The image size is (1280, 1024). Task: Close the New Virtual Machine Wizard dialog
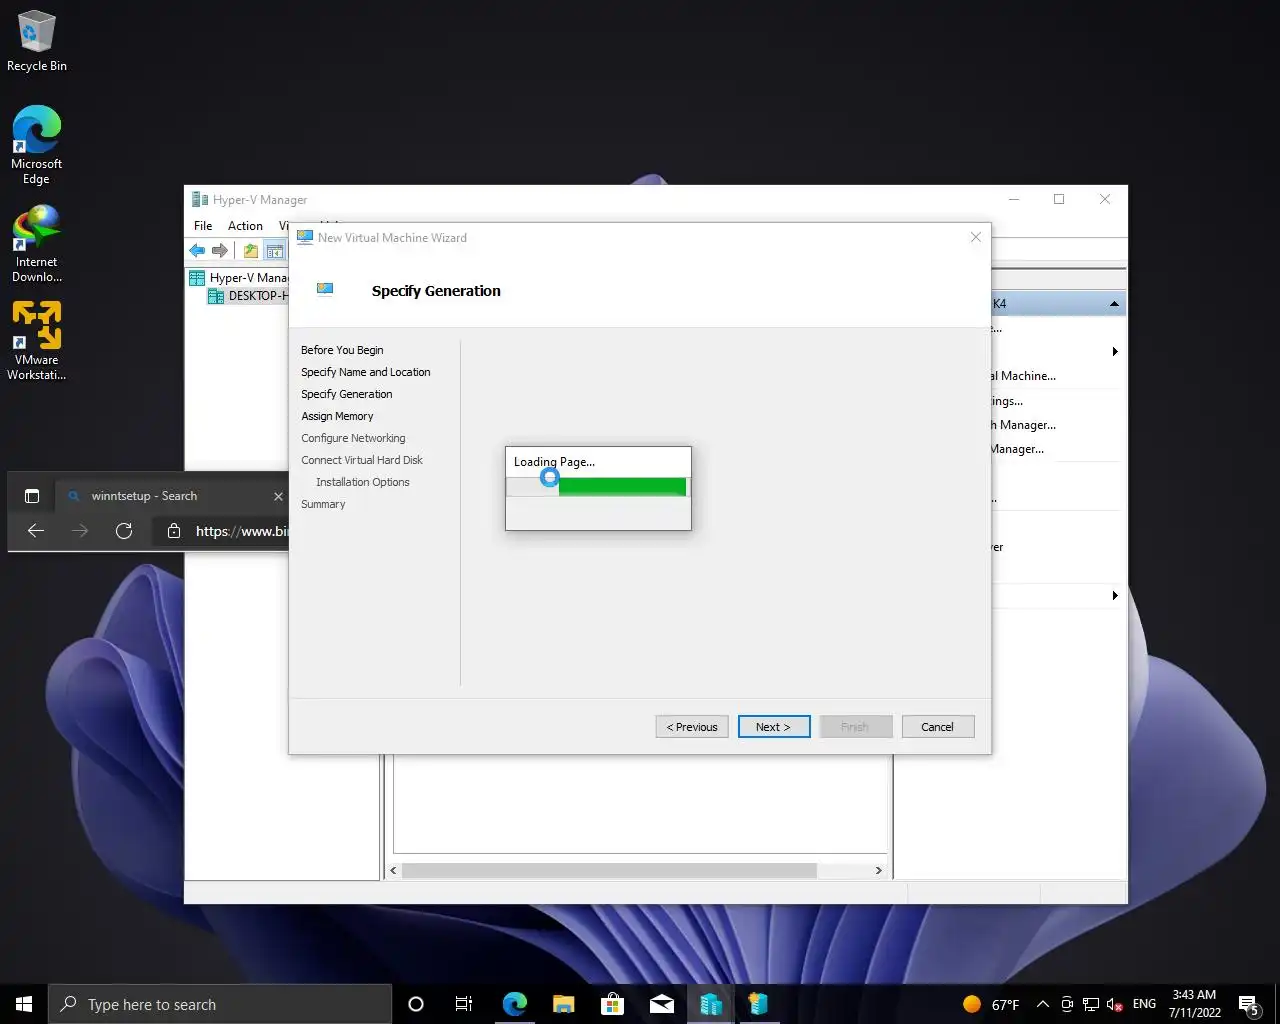coord(976,237)
